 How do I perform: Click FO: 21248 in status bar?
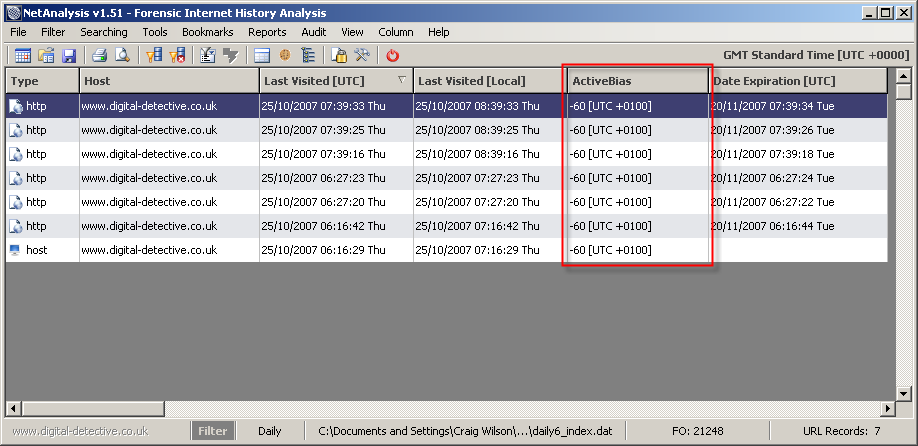(698, 431)
